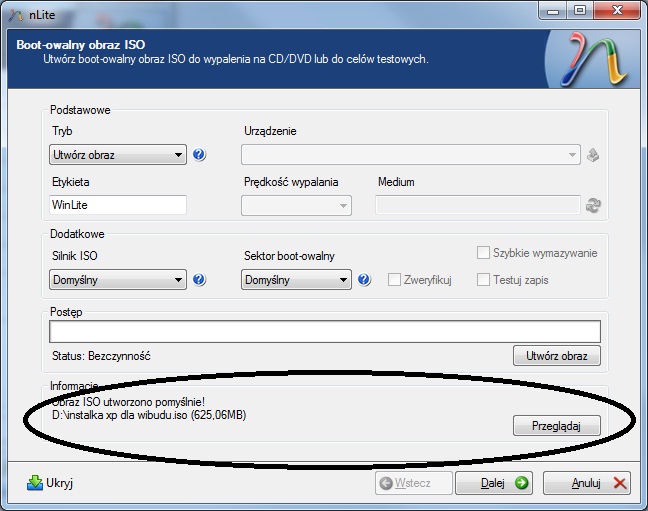Click the Dalej next button
The width and height of the screenshot is (648, 511).
494,483
